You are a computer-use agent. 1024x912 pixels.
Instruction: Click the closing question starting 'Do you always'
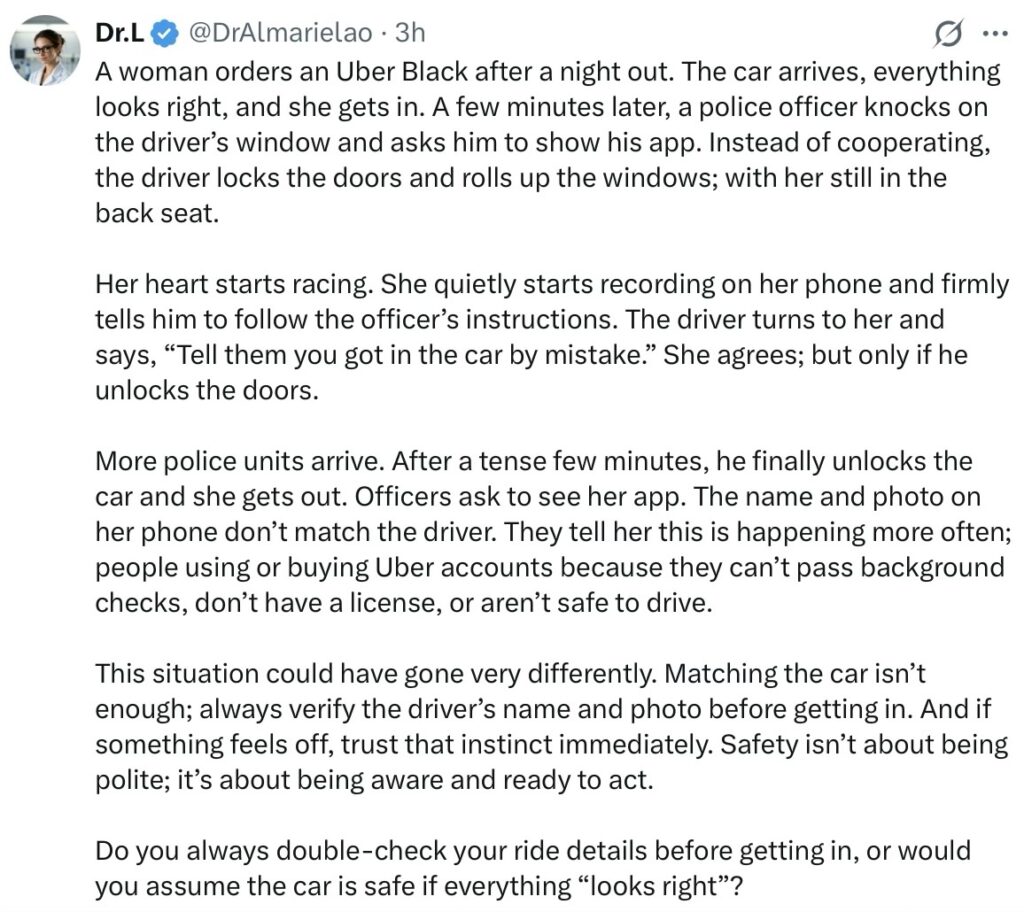tap(532, 868)
